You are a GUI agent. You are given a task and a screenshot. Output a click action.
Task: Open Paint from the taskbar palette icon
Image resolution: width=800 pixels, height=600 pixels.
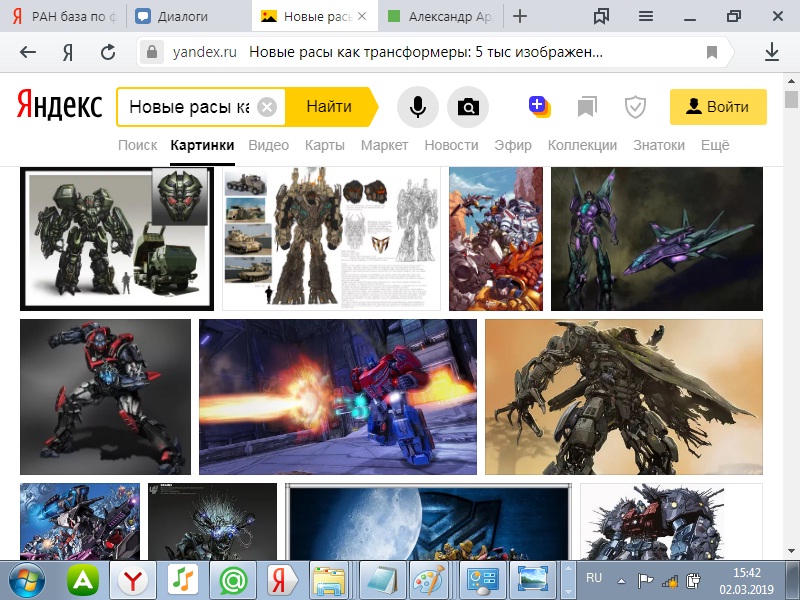pyautogui.click(x=429, y=581)
